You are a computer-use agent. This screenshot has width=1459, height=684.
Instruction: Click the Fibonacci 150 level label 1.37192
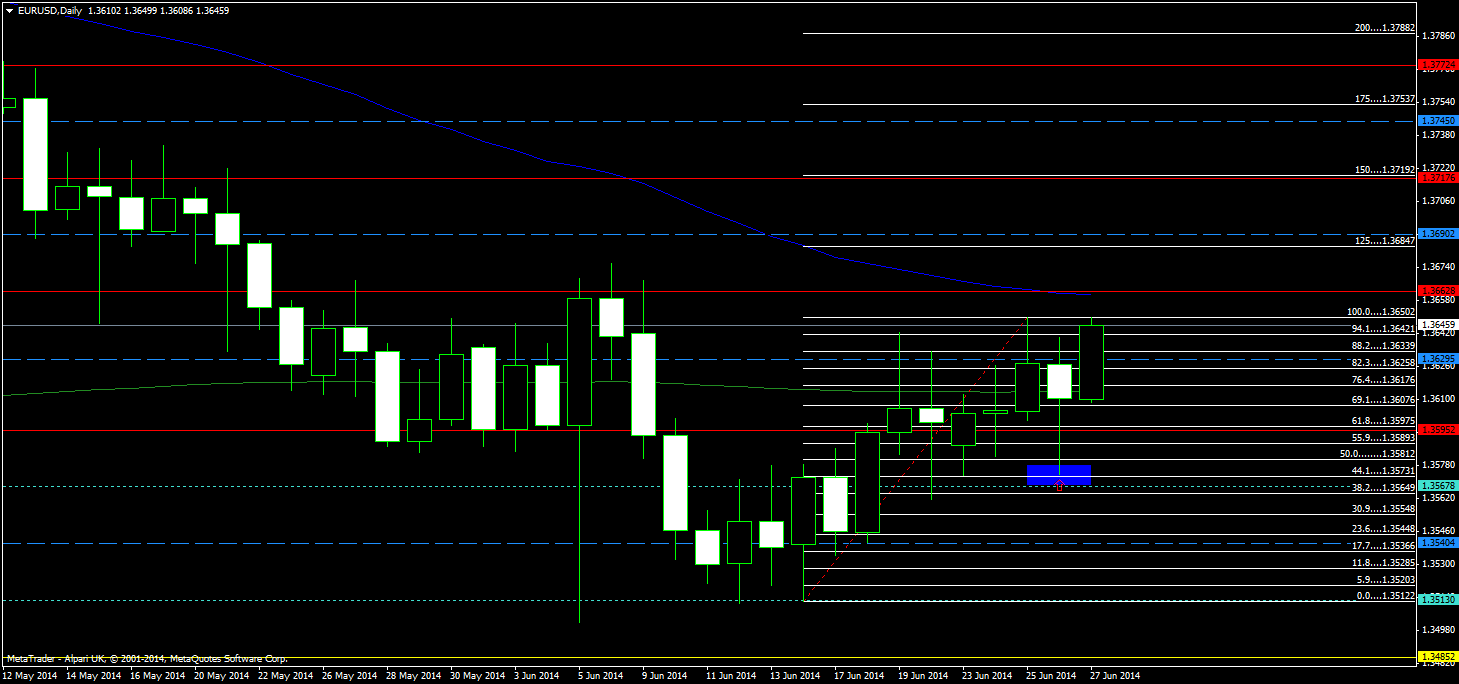pyautogui.click(x=1384, y=170)
